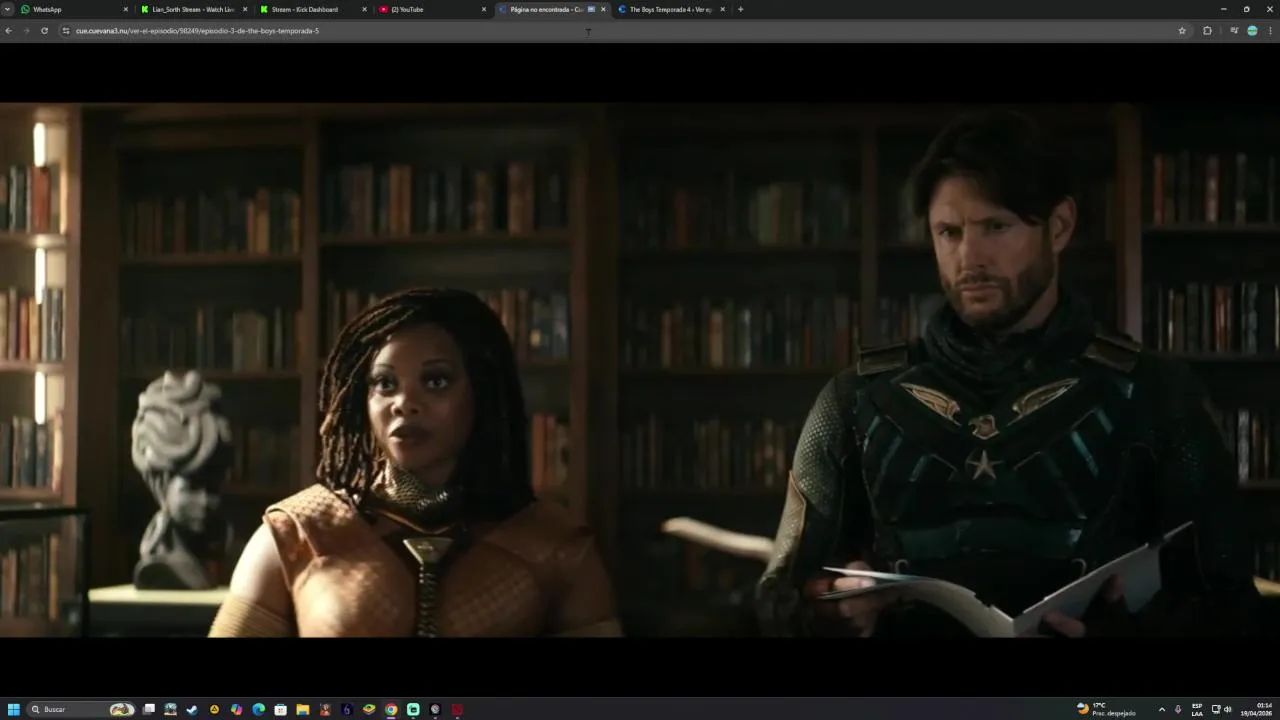Close the YouTube tab
The width and height of the screenshot is (1280, 720).
click(x=484, y=9)
